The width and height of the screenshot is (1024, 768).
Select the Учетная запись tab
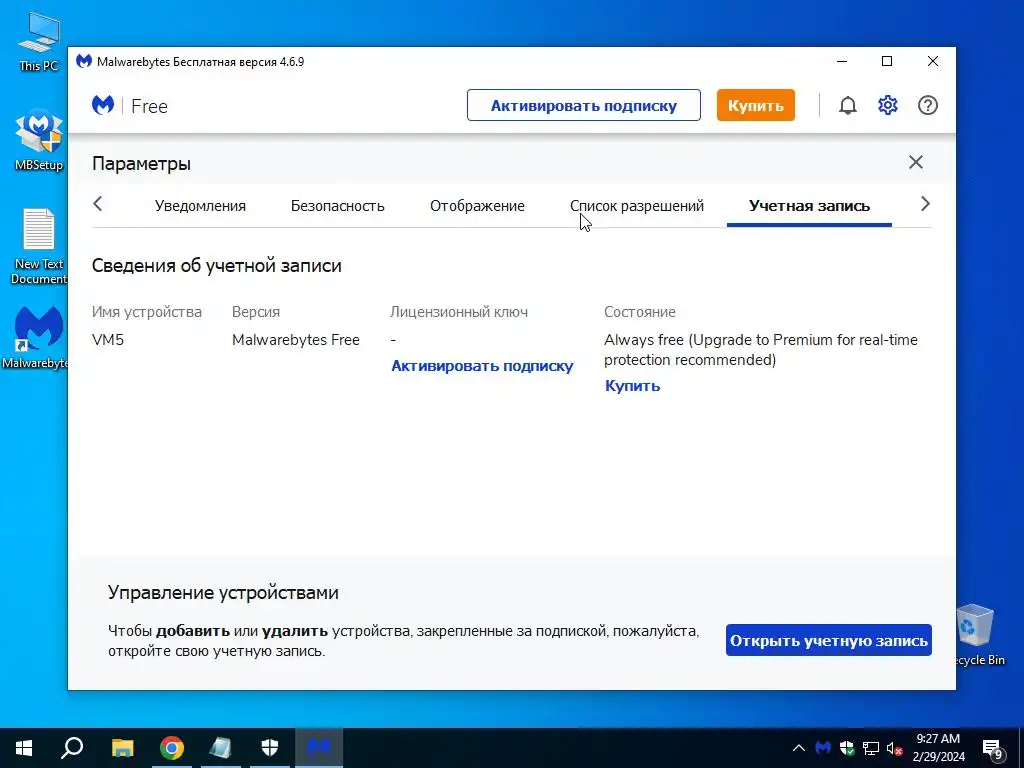point(809,206)
